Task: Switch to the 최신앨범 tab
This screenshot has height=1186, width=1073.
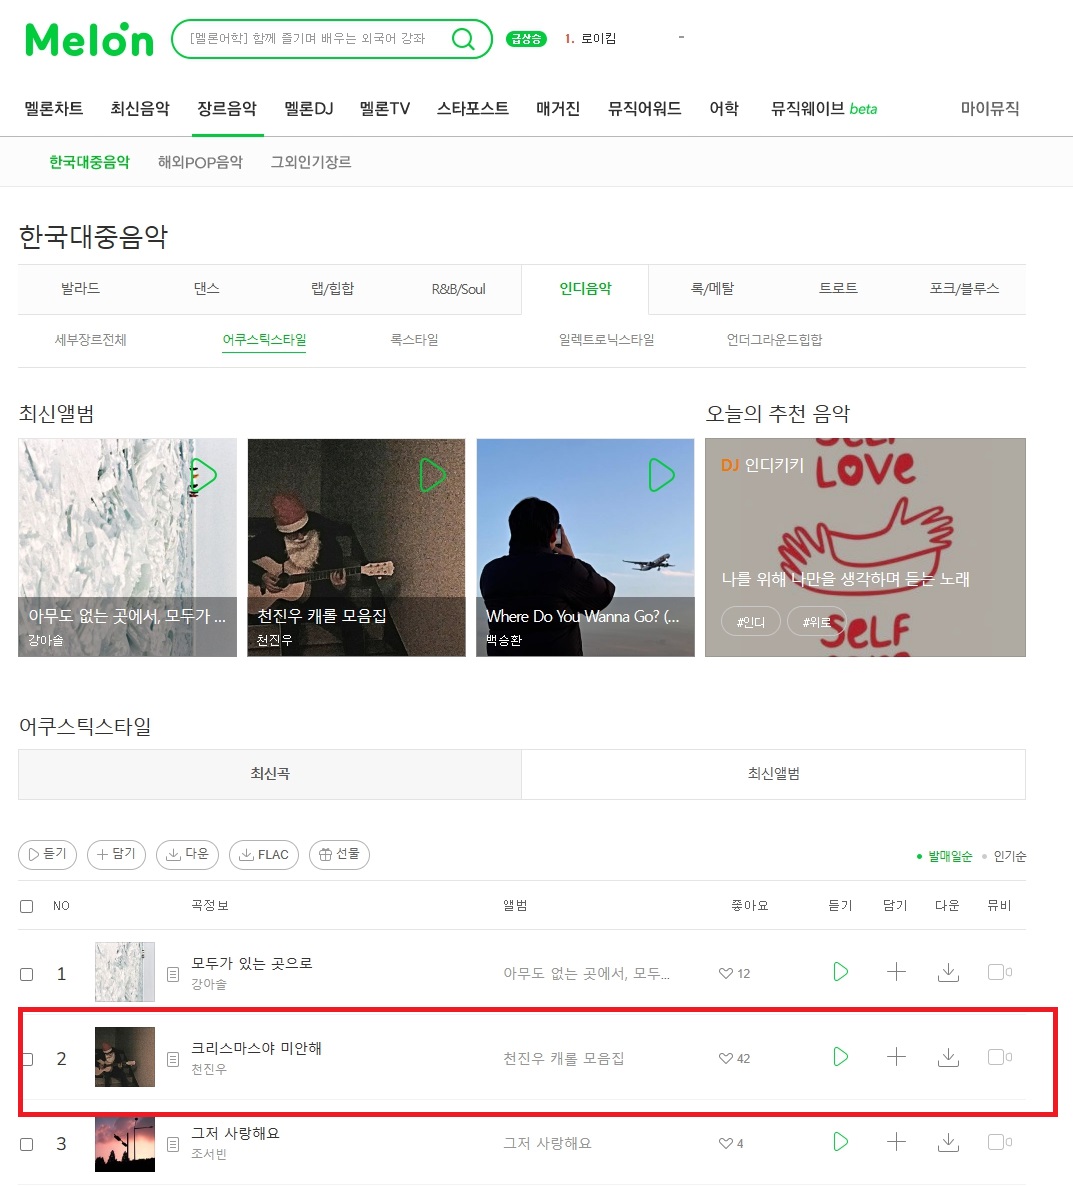Action: pyautogui.click(x=773, y=774)
